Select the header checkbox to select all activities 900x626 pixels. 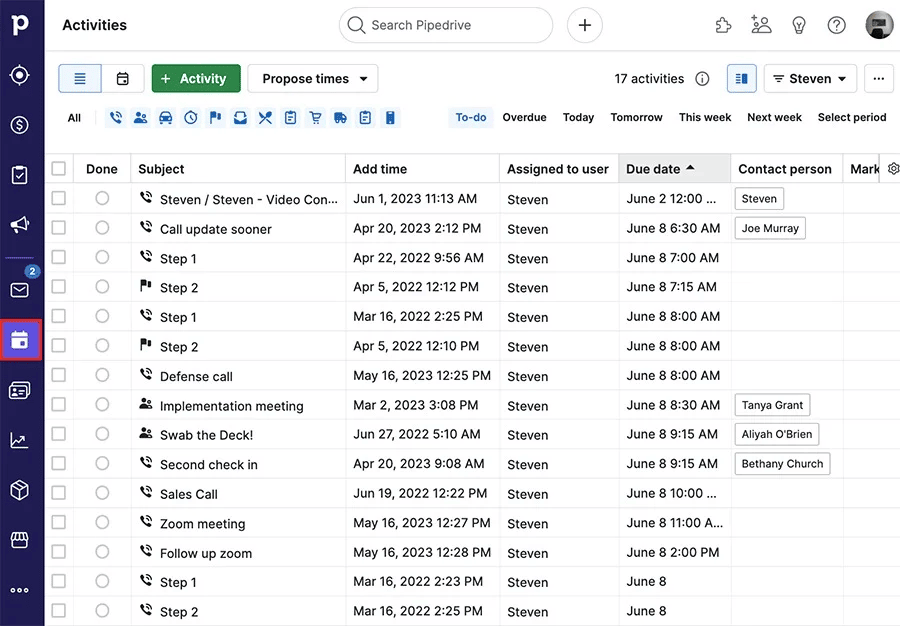pos(57,169)
